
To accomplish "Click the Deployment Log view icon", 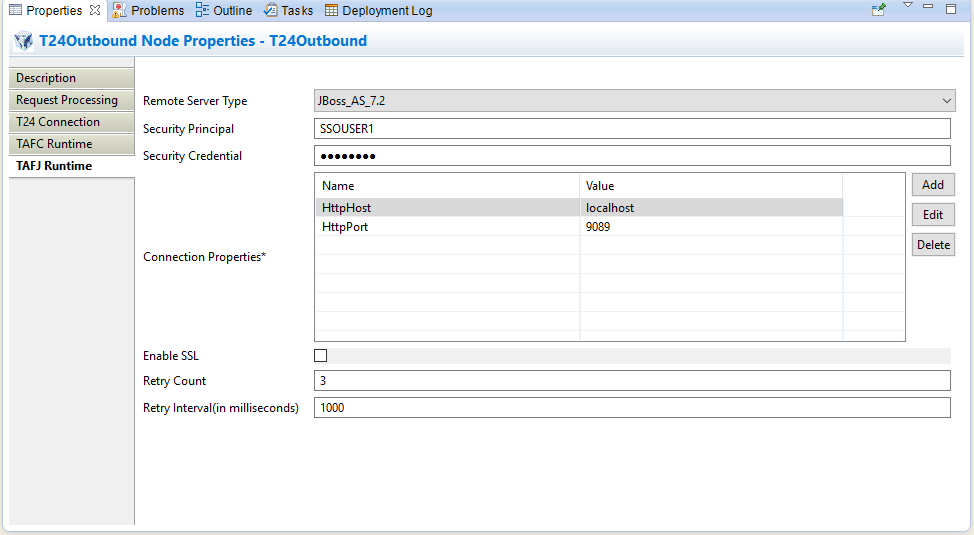I will 331,10.
